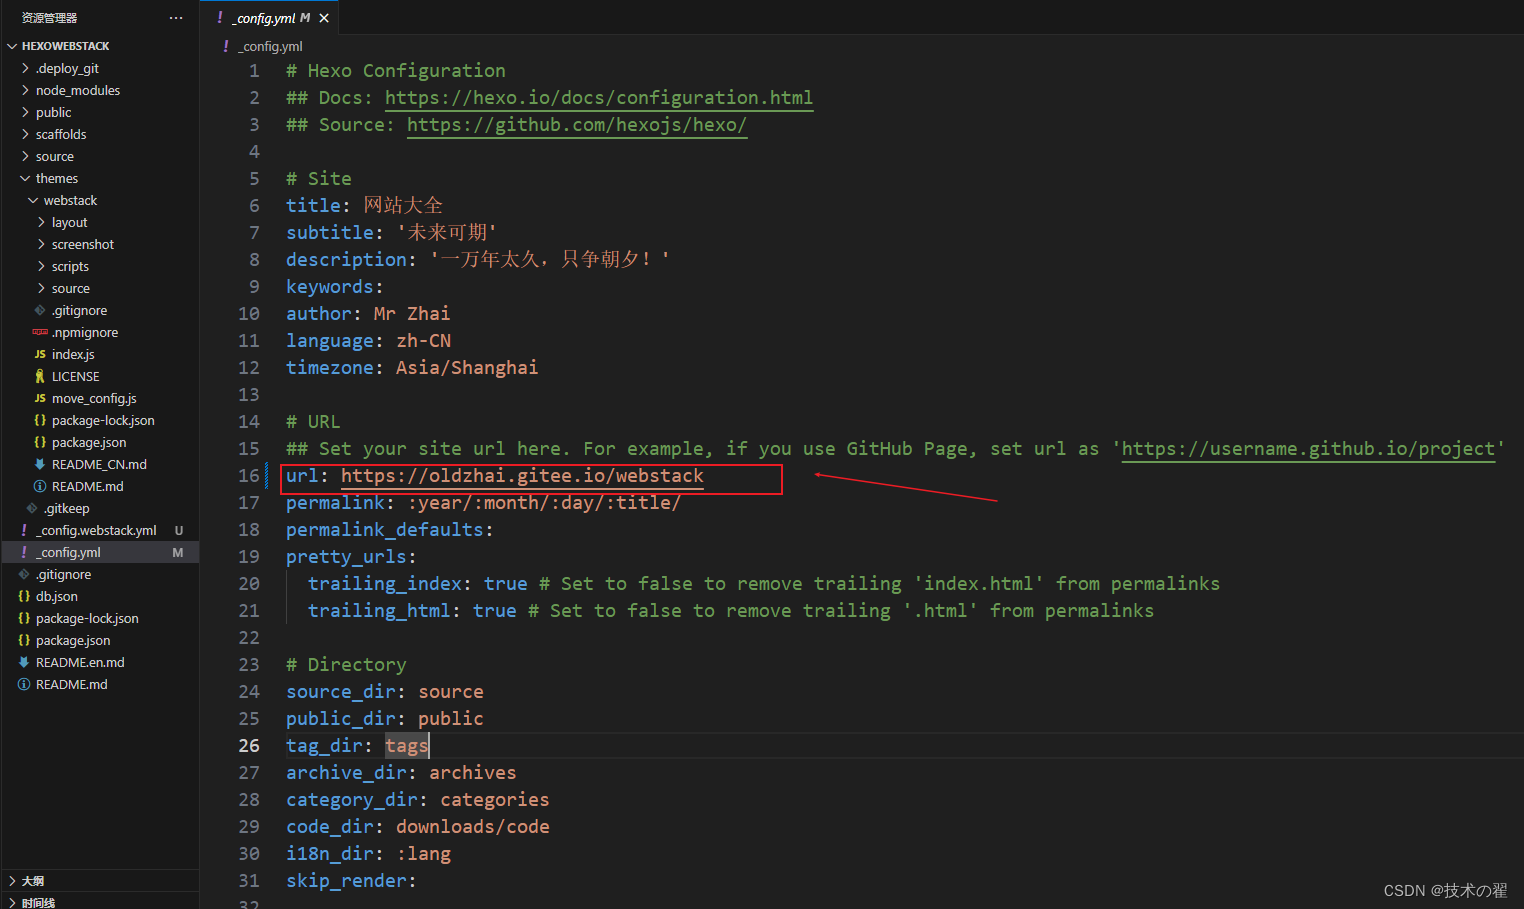
Task: Click the author Mr Zhai value
Action: coord(412,313)
